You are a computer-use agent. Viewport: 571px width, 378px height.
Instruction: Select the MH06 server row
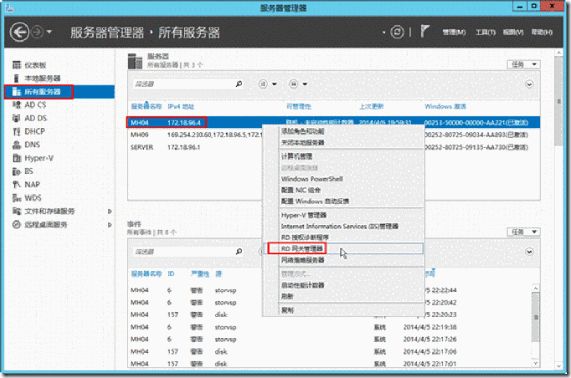(333, 135)
